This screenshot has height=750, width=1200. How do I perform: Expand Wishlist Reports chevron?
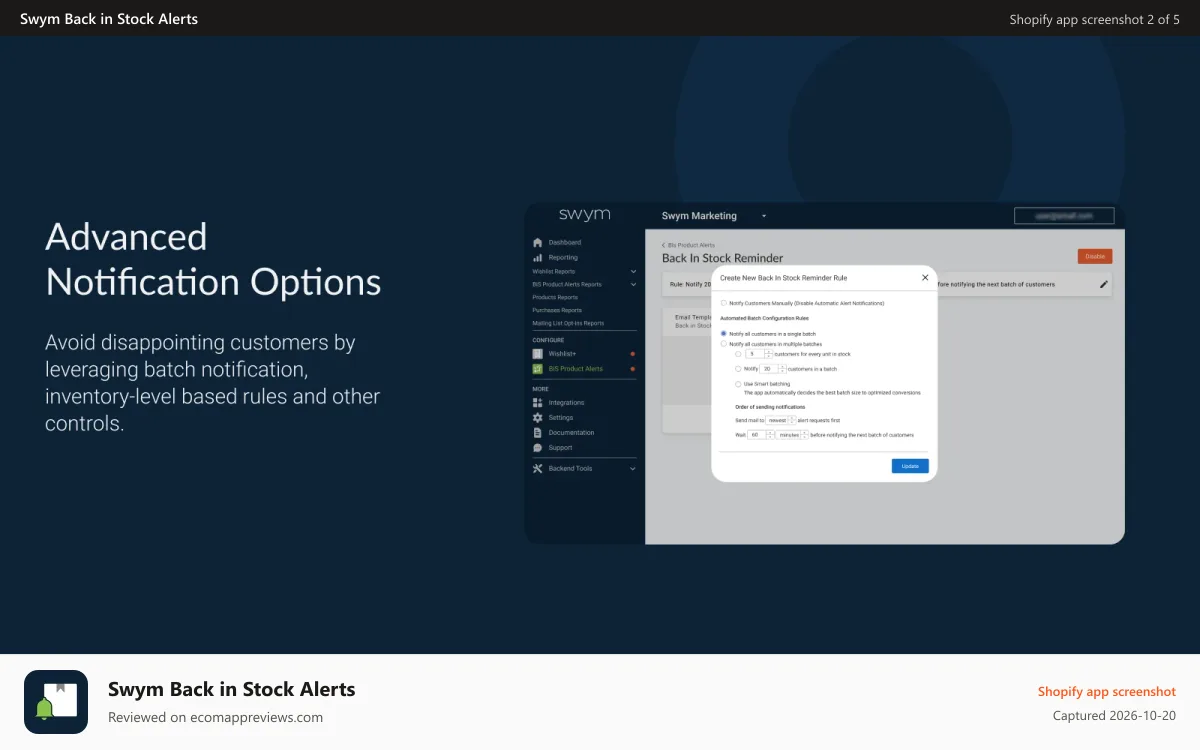tap(633, 272)
